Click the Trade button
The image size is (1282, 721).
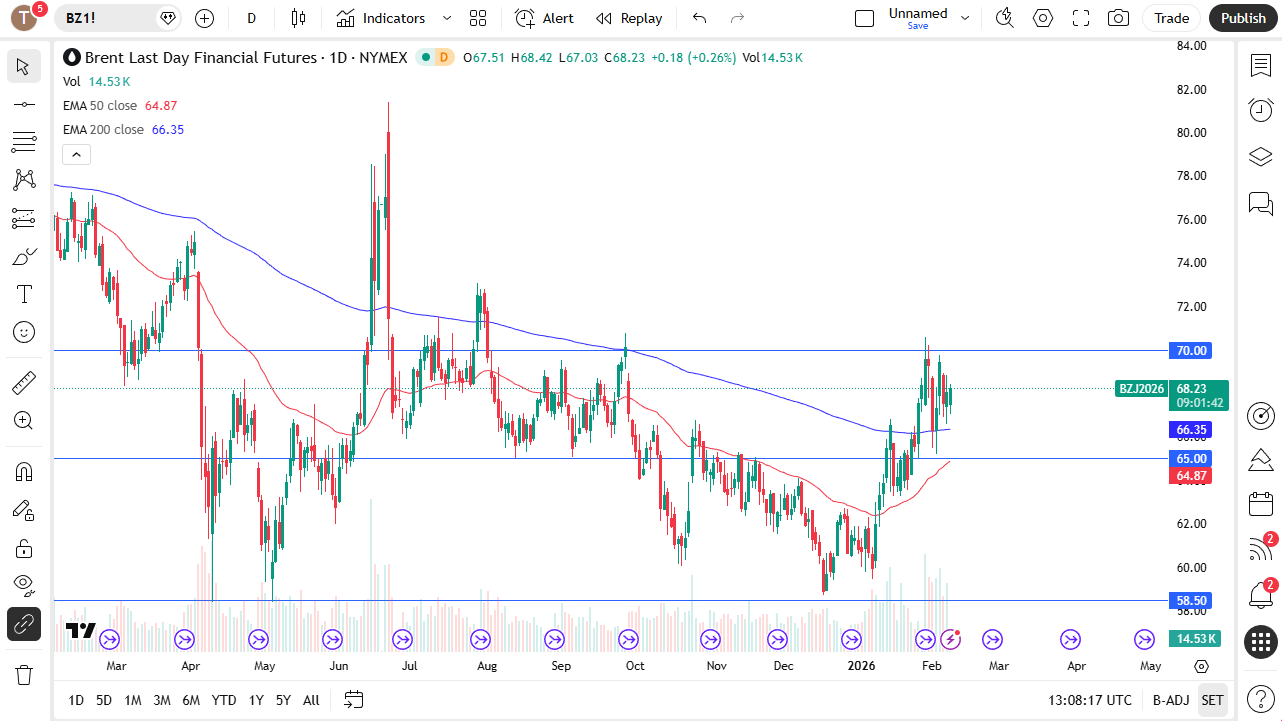pyautogui.click(x=1172, y=18)
